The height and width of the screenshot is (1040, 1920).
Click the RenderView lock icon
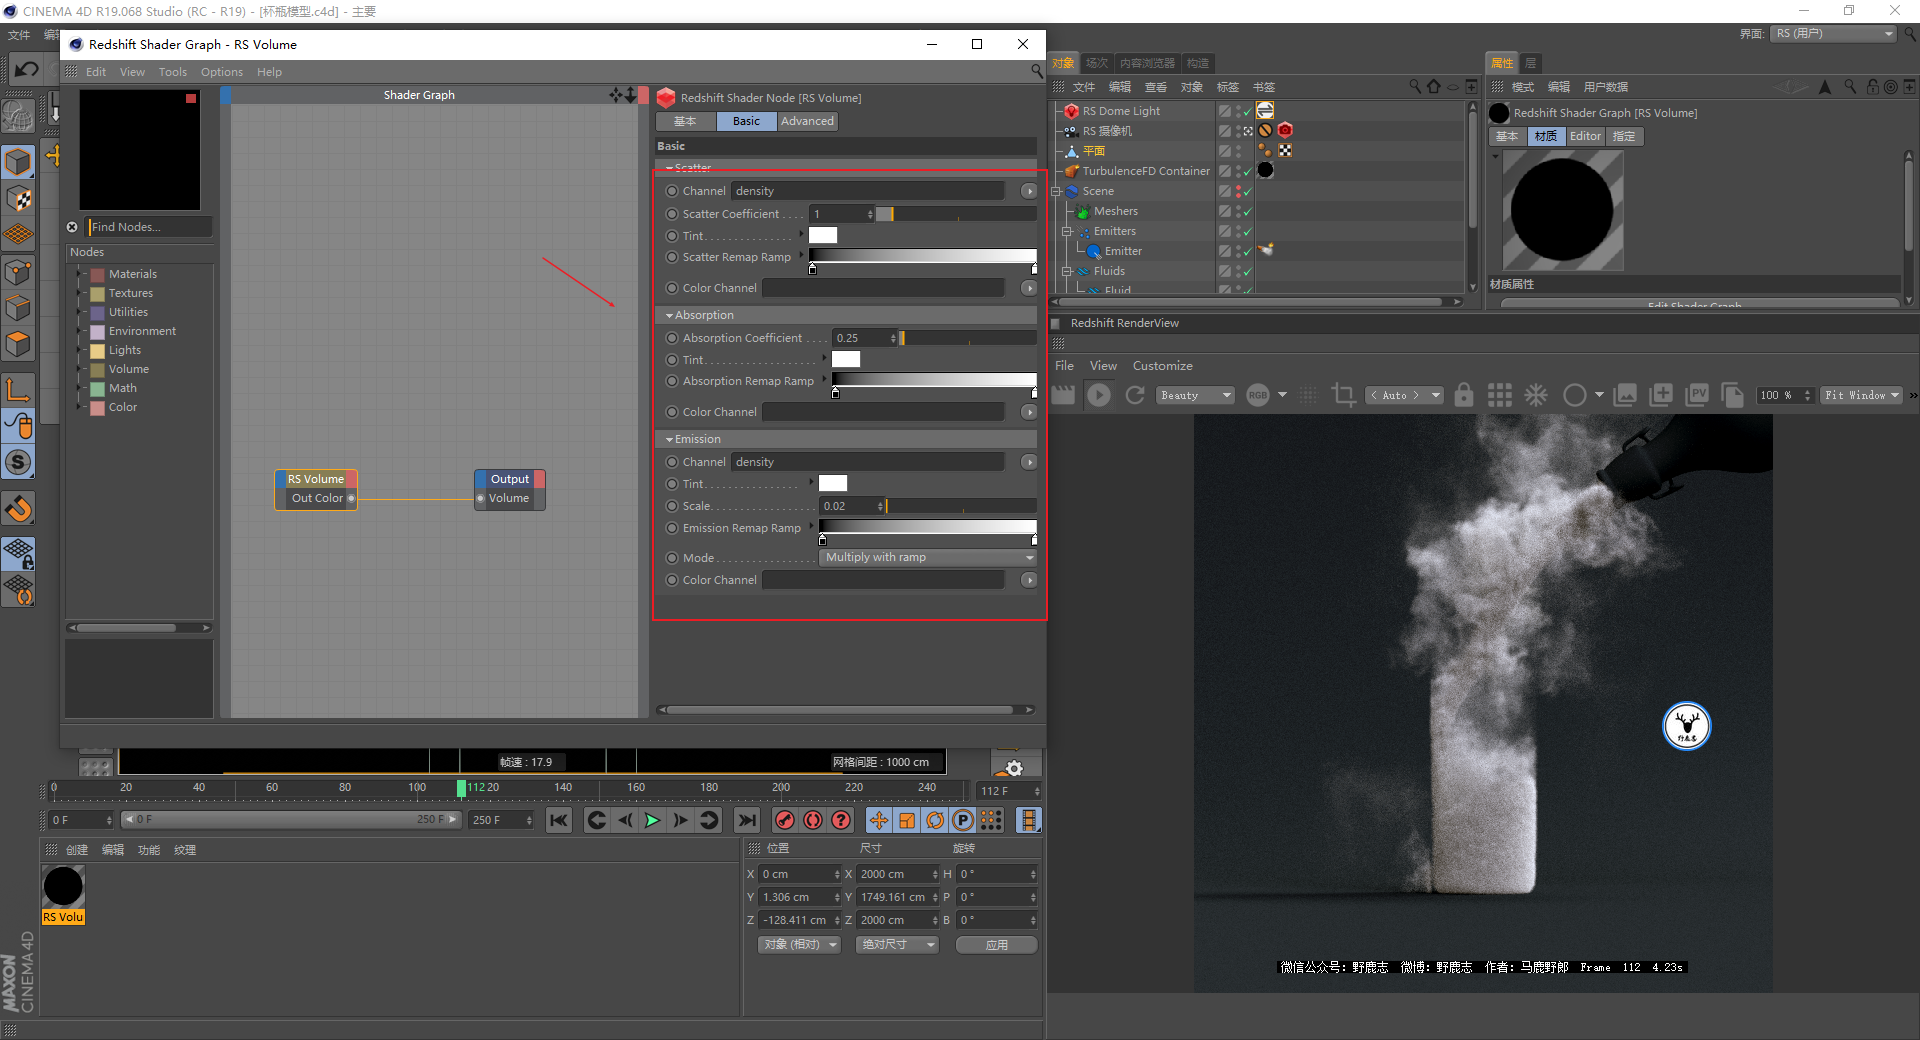(x=1463, y=395)
